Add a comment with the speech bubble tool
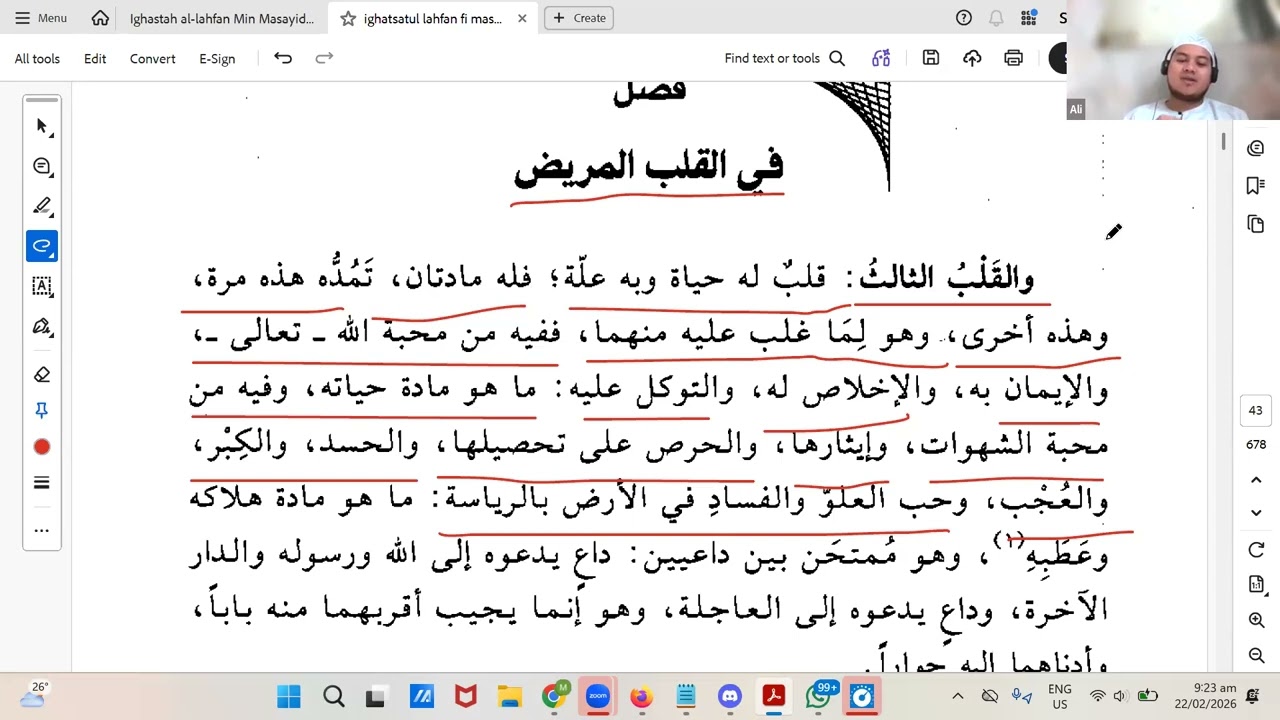Screen dimensions: 1280x720 tap(42, 166)
